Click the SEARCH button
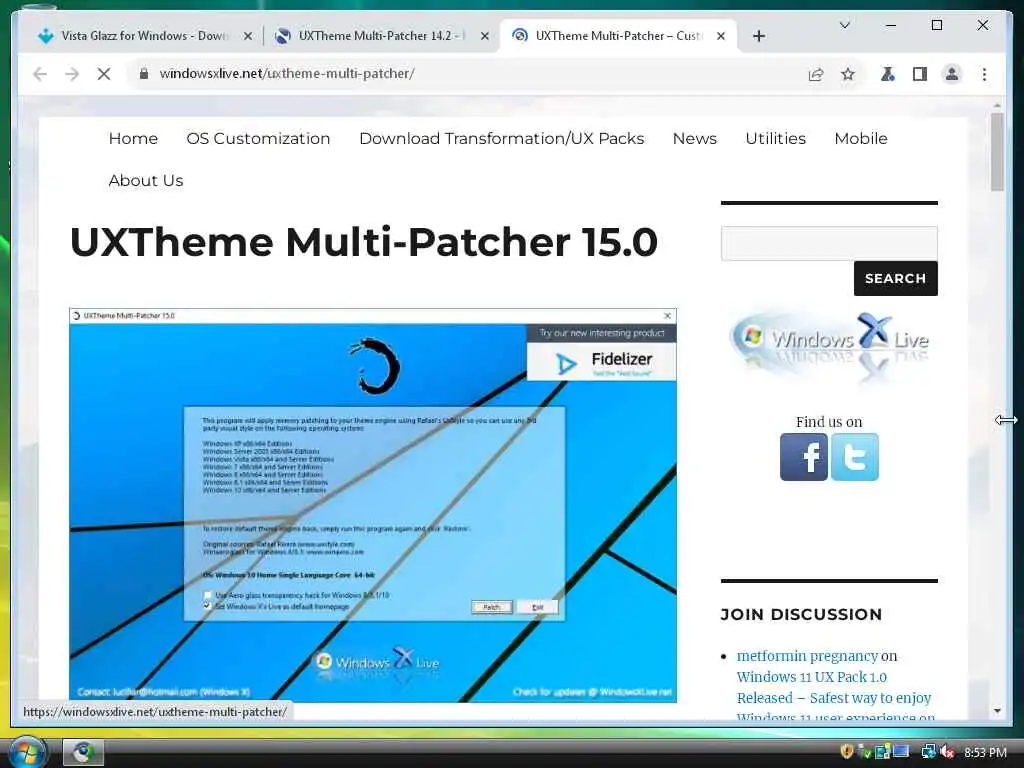 (x=895, y=278)
